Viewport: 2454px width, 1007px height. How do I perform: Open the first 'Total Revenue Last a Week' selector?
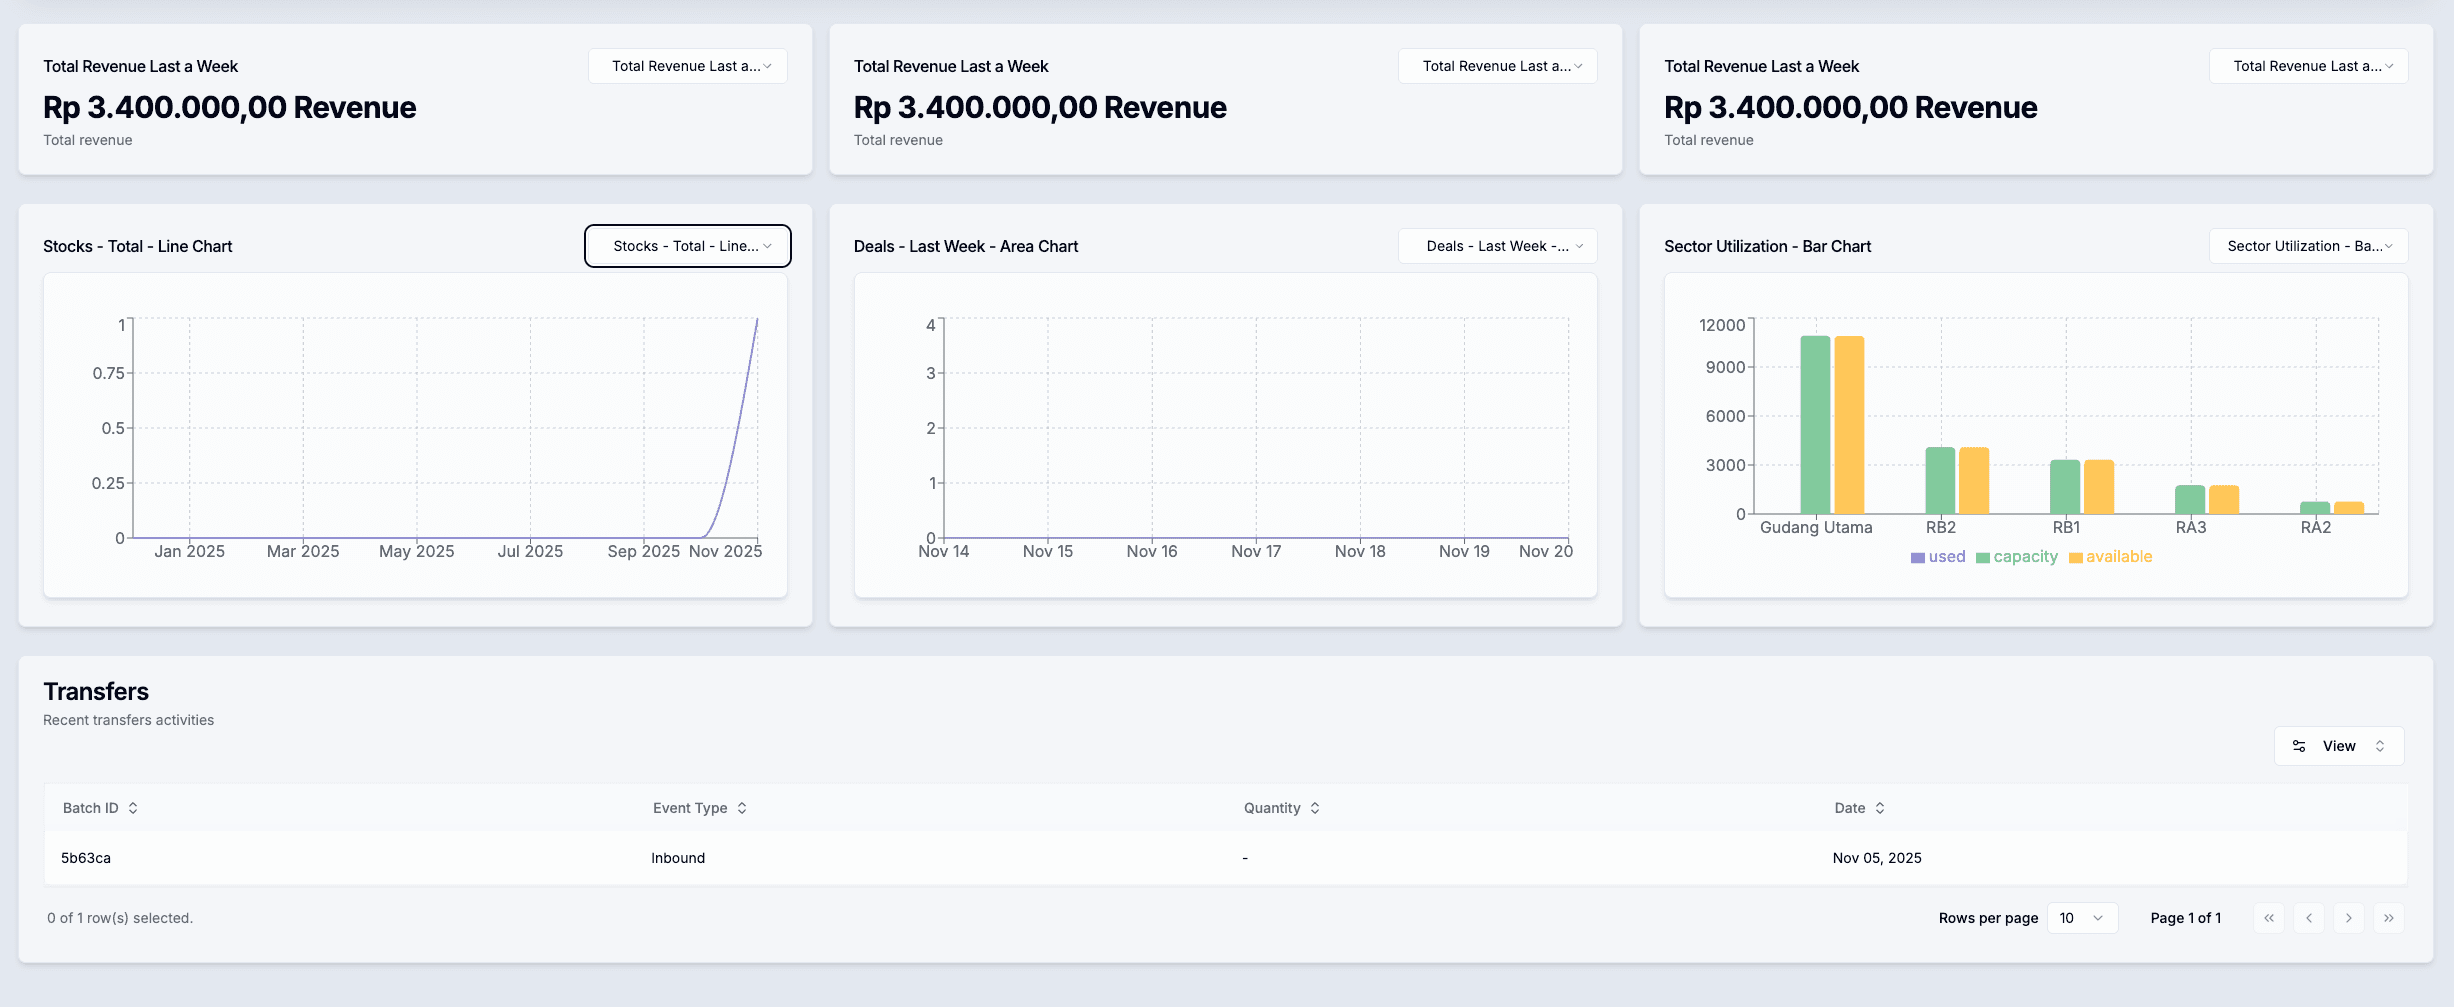click(687, 66)
